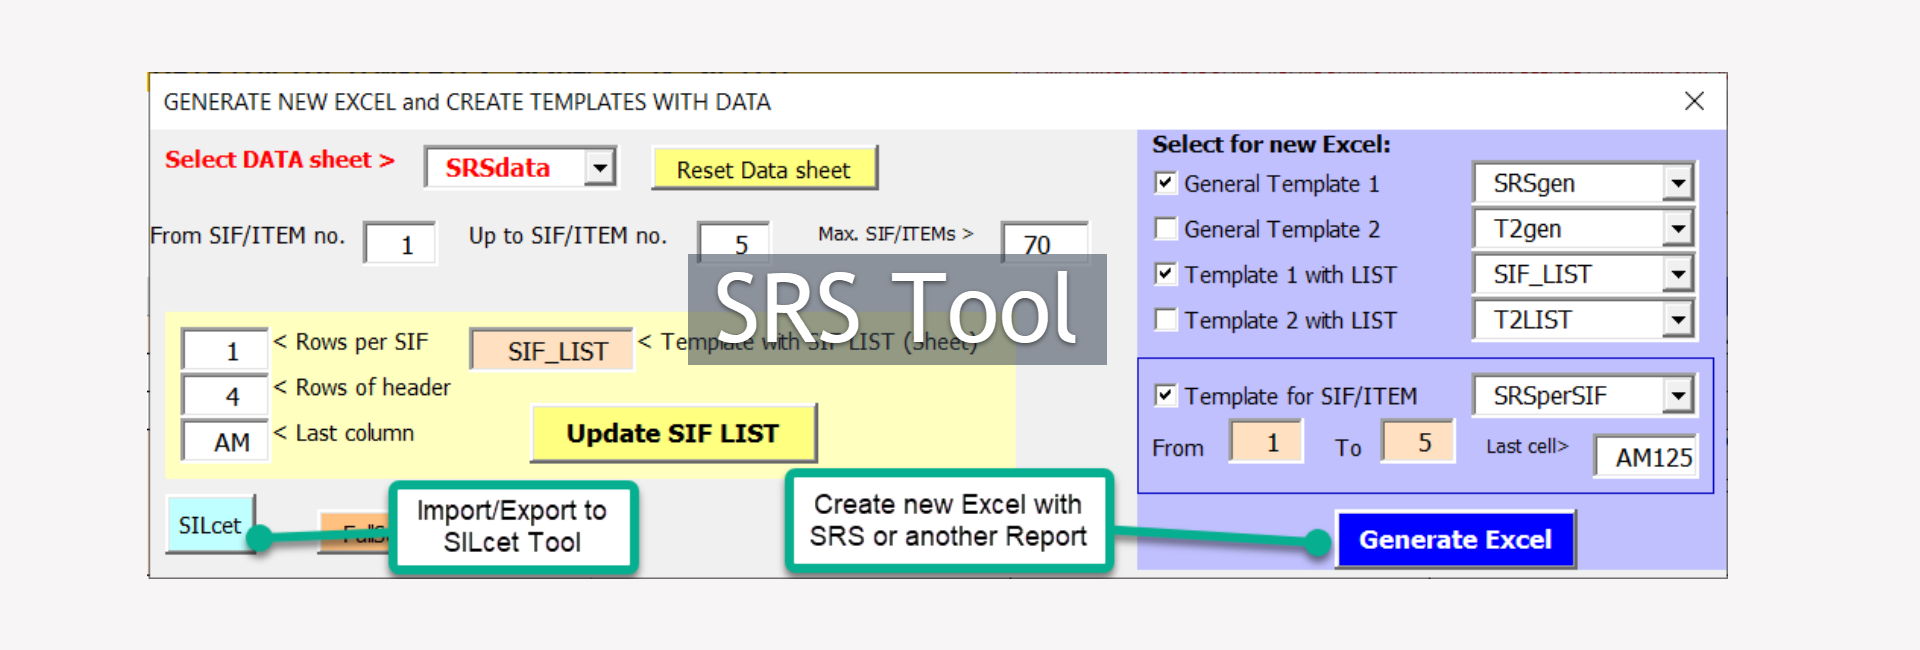Toggle the Template 1 with LIST checkbox
Screen dimensions: 1920x650
pos(1165,274)
